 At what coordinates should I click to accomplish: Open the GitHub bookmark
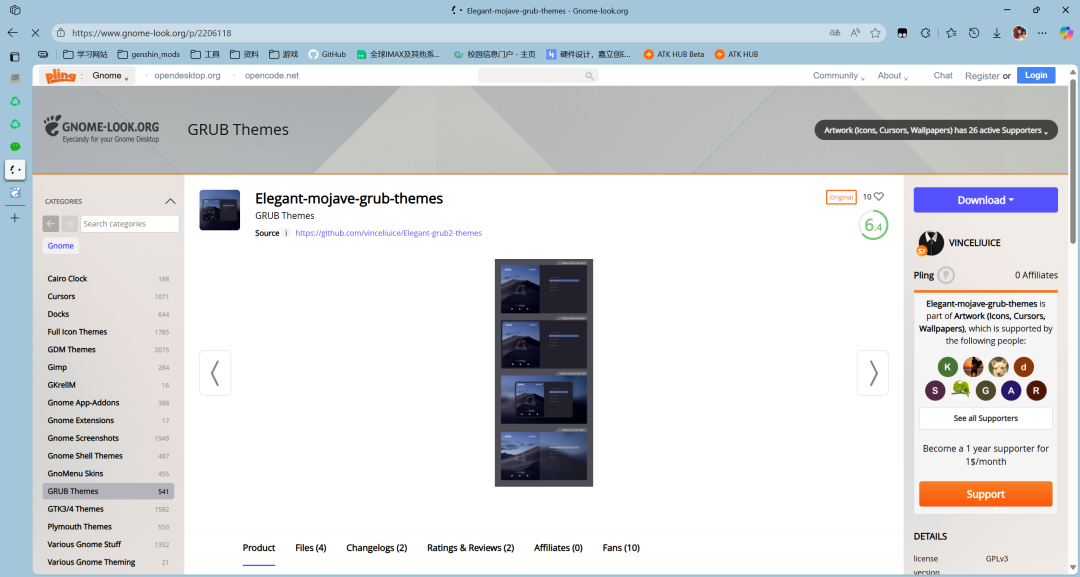[327, 54]
